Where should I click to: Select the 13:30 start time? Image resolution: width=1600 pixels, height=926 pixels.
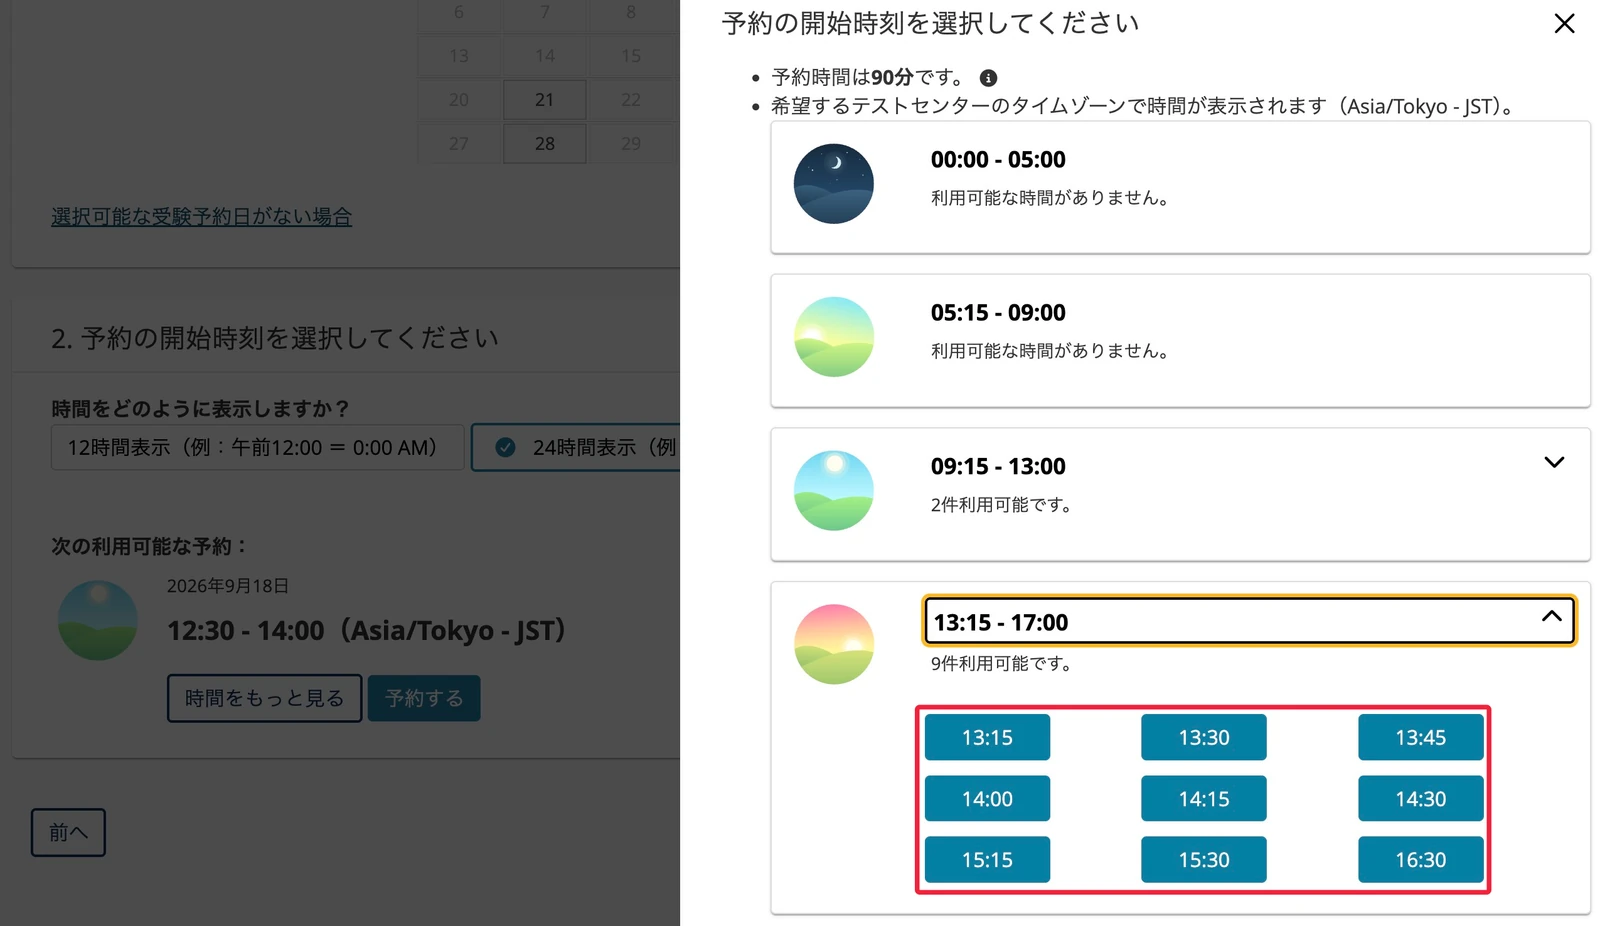[1204, 737]
